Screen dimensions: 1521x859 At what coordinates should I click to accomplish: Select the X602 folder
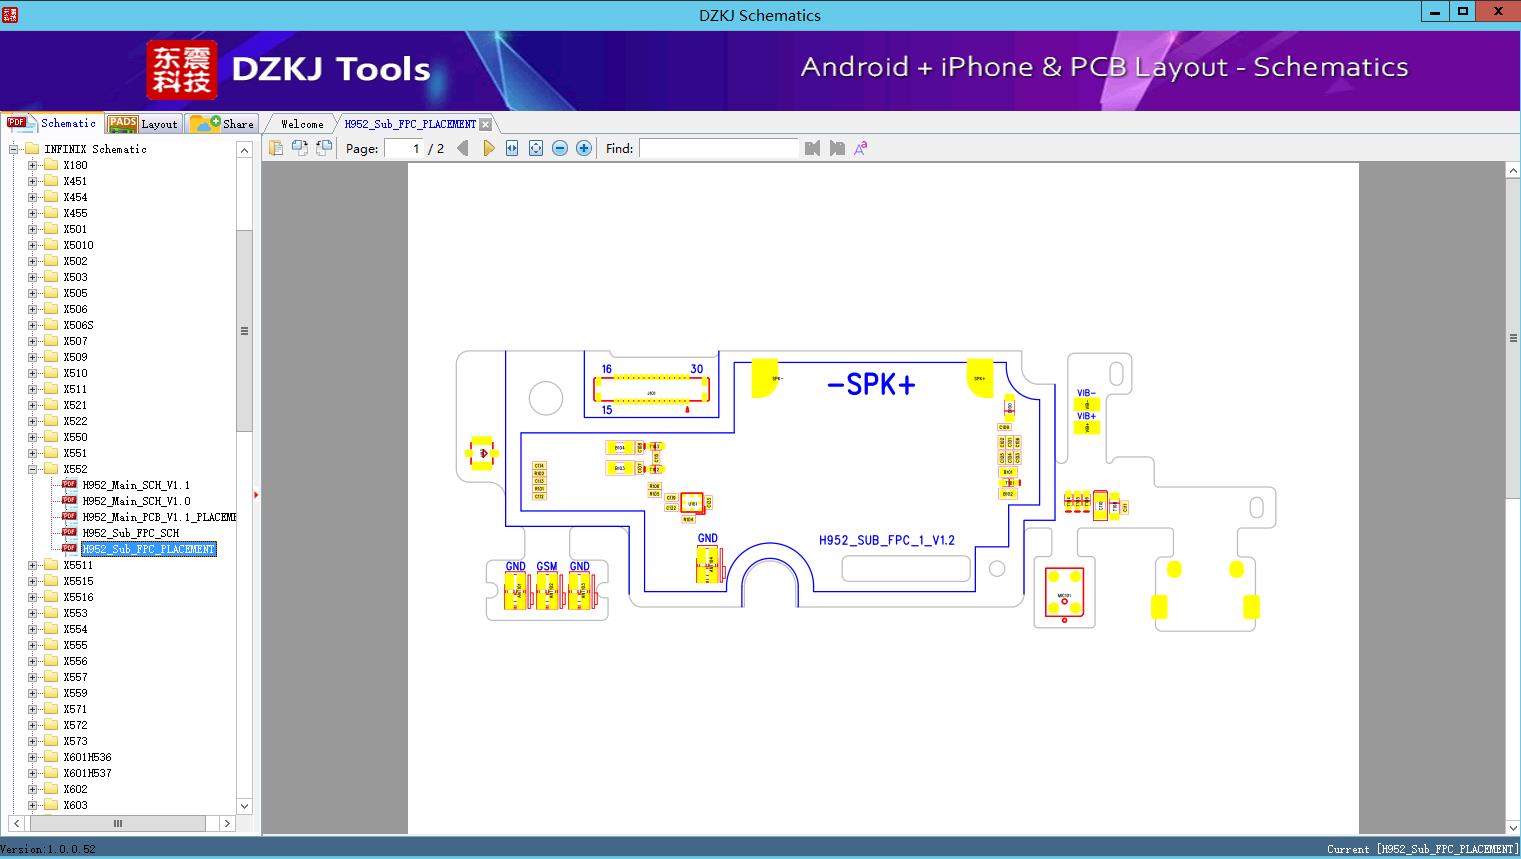(75, 789)
